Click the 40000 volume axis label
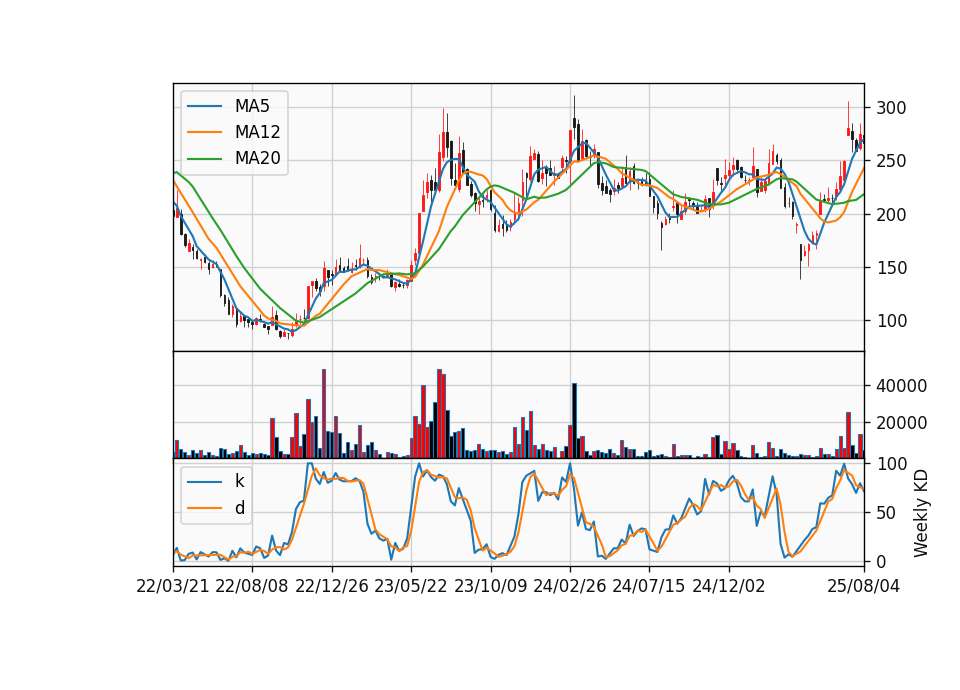Image resolution: width=960 pixels, height=690 pixels. coord(901,386)
